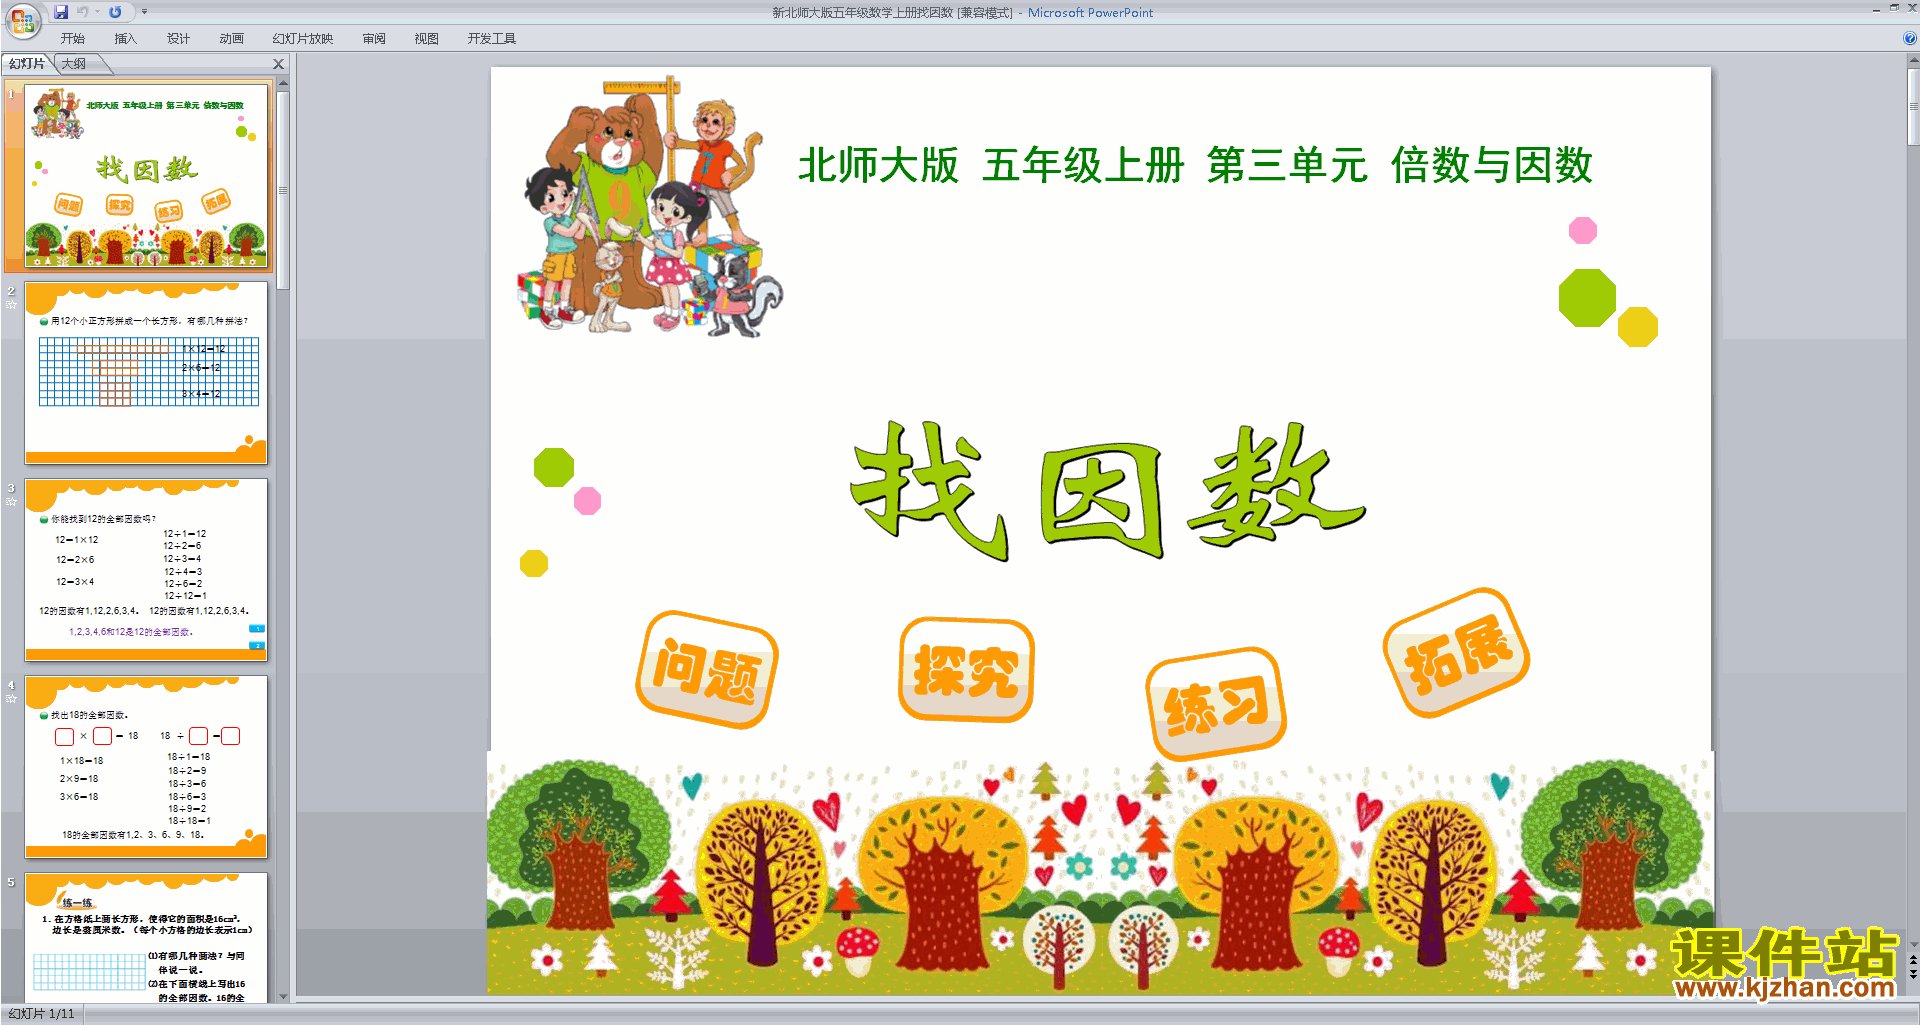
Task: Open the 设计 ribbon tab
Action: pyautogui.click(x=178, y=39)
